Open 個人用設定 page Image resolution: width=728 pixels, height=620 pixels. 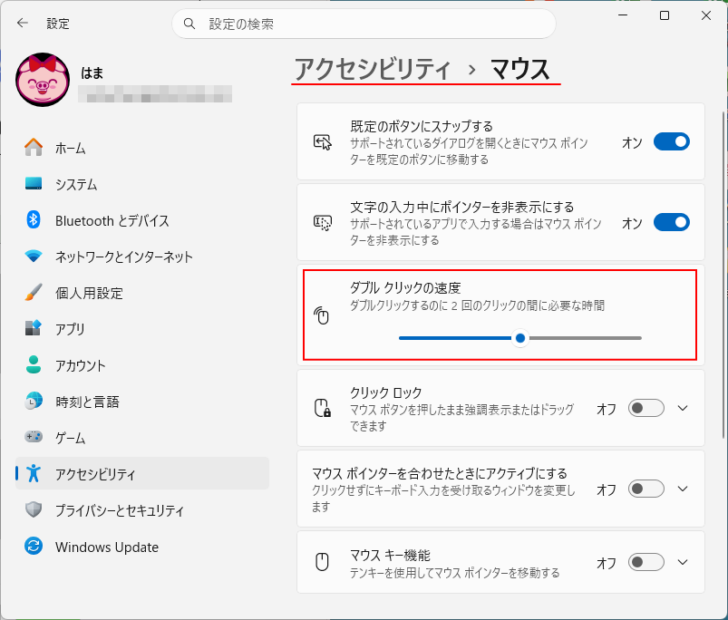point(142,293)
